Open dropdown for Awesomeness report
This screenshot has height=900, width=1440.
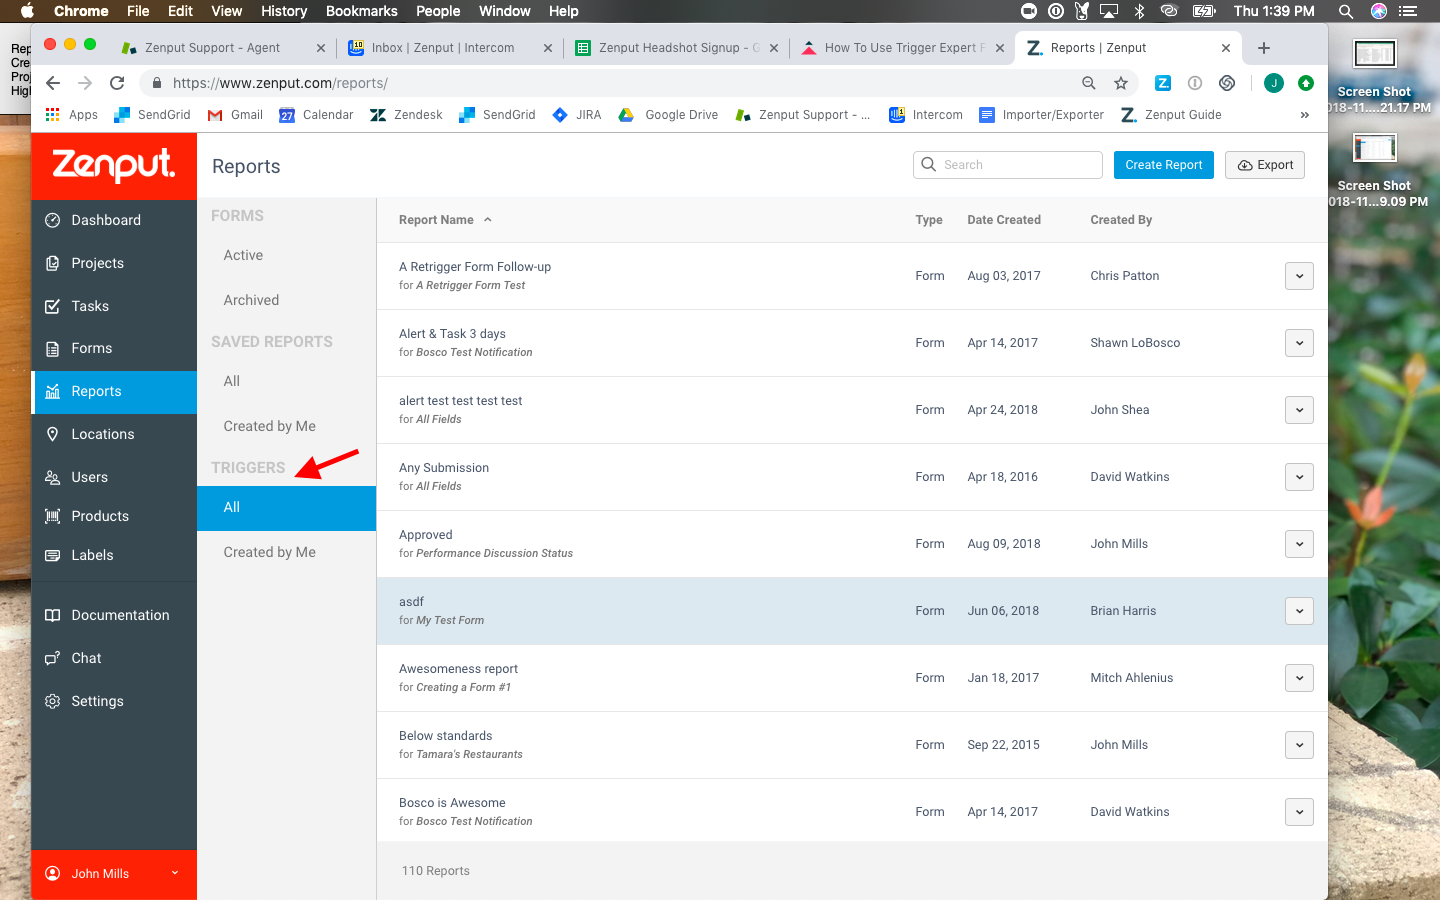(x=1299, y=678)
